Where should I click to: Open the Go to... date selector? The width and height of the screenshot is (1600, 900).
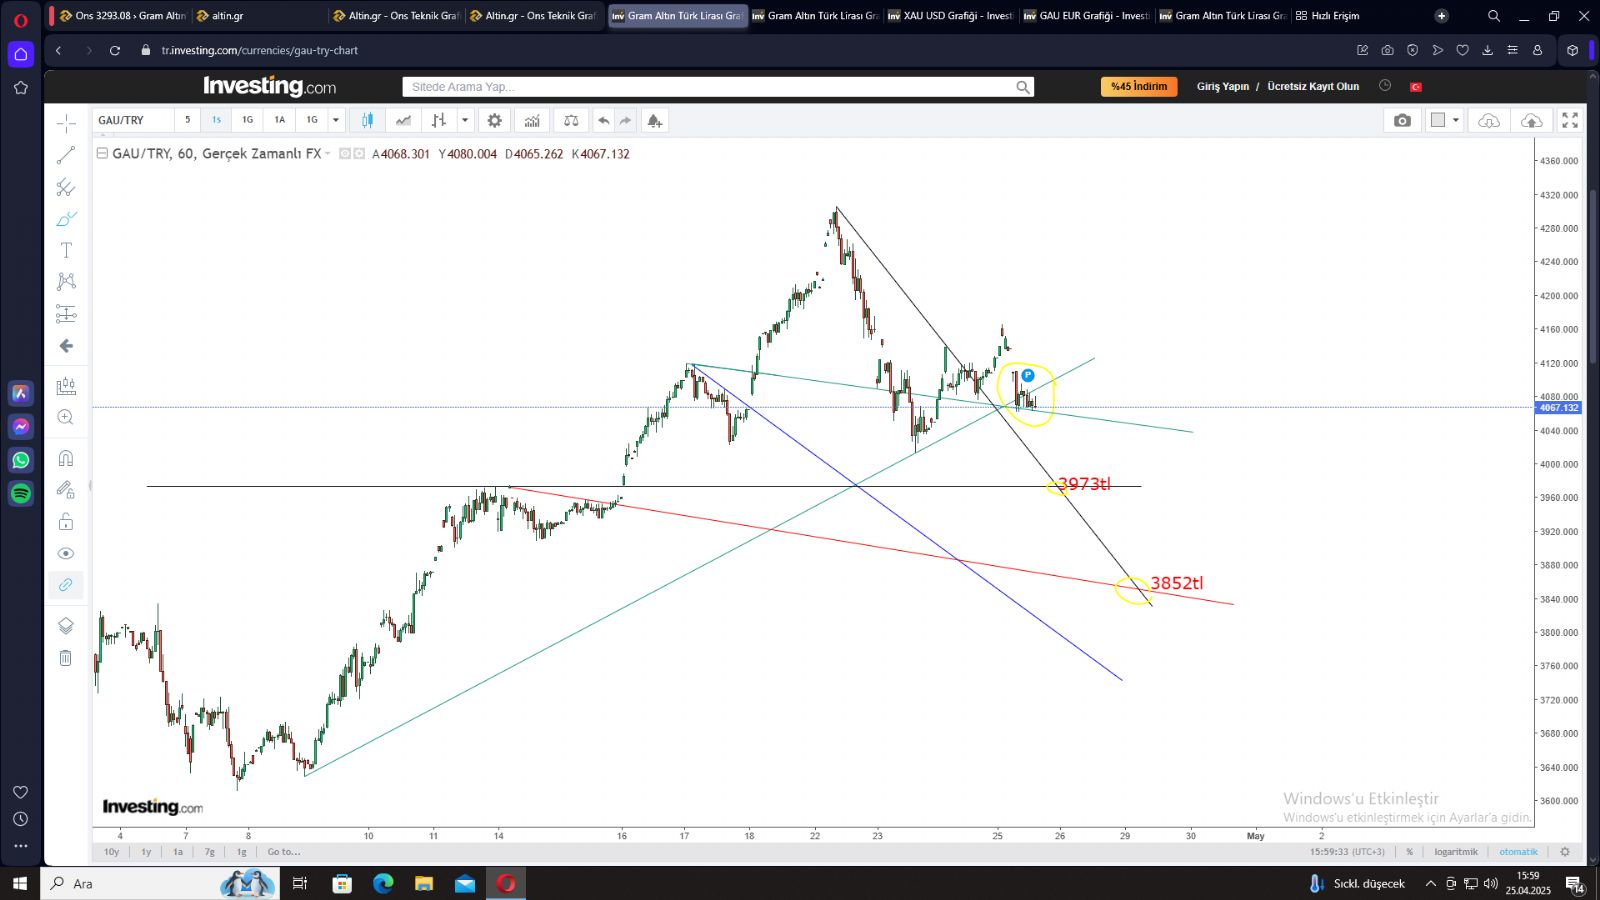283,852
